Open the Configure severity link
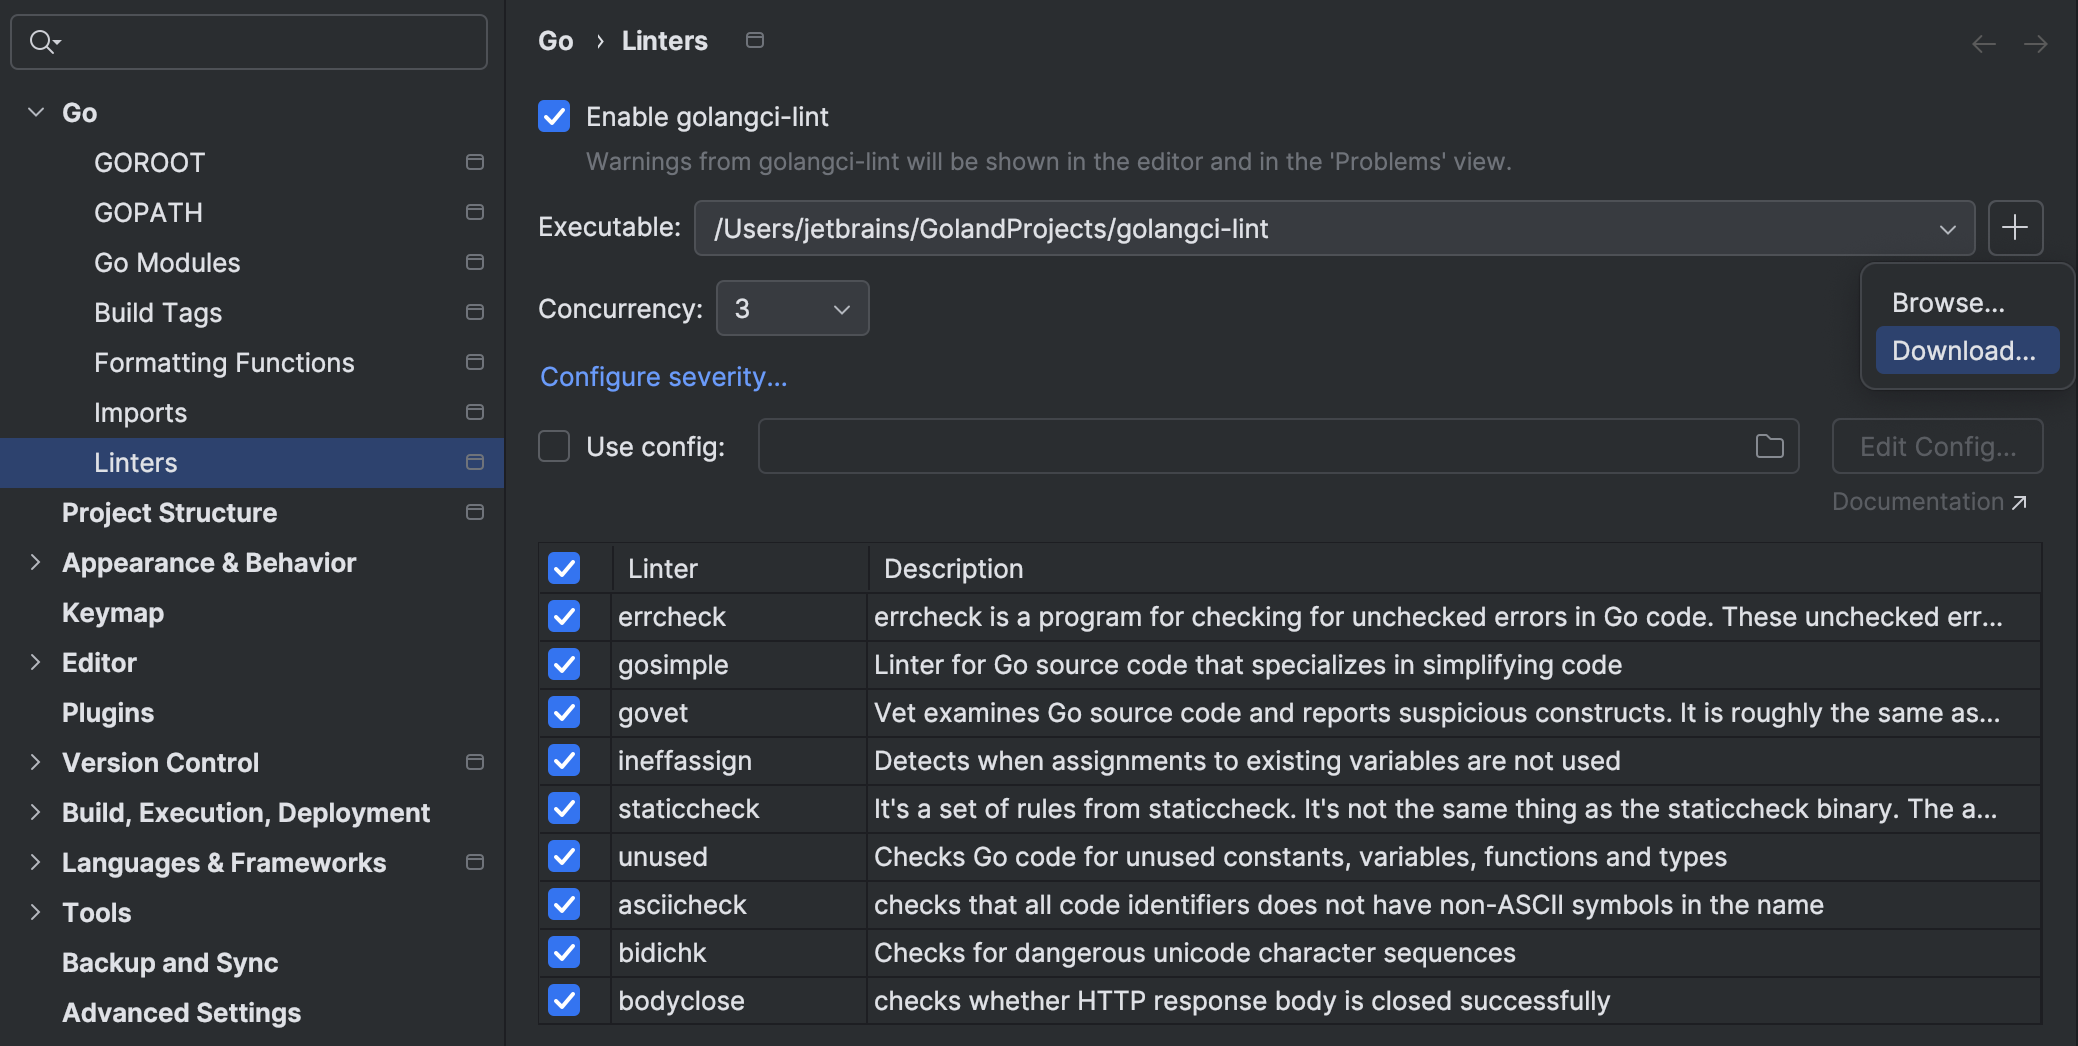 [663, 377]
